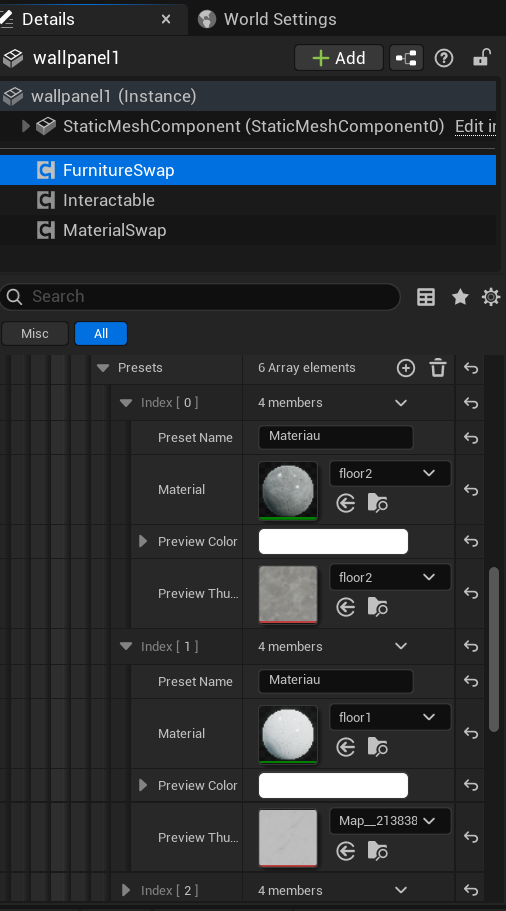The image size is (506, 911).
Task: Use selected asset for Index 0 Material
Action: (346, 503)
